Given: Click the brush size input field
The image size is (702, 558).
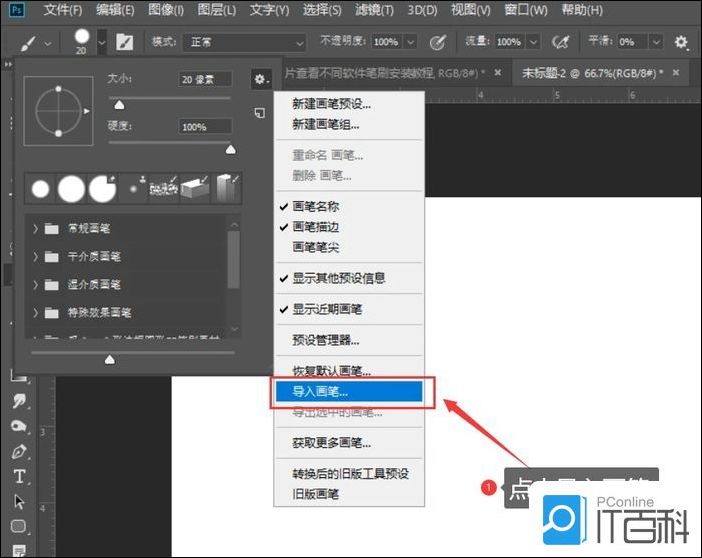Looking at the screenshot, I should pyautogui.click(x=205, y=79).
